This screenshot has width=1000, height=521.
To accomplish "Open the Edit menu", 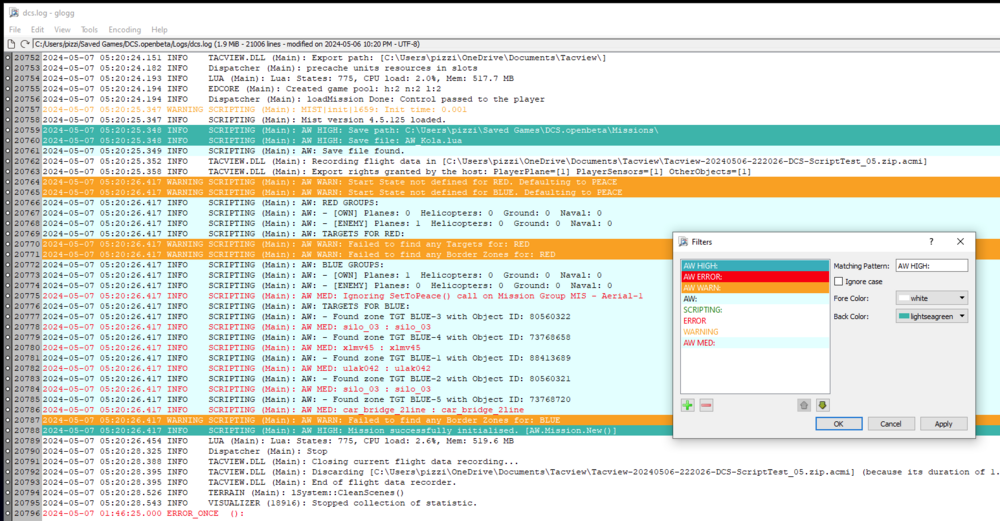I will [38, 29].
